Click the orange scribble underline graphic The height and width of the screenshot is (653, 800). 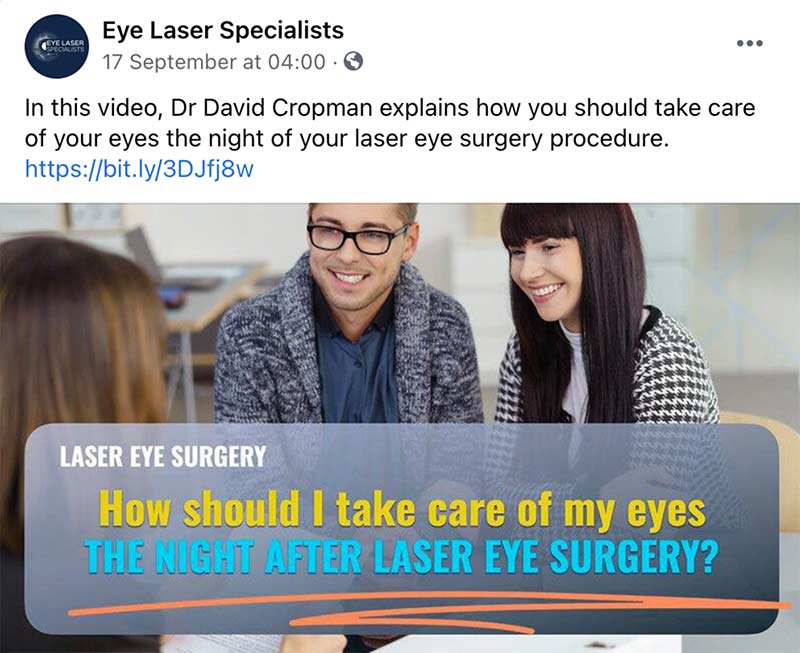(x=430, y=611)
